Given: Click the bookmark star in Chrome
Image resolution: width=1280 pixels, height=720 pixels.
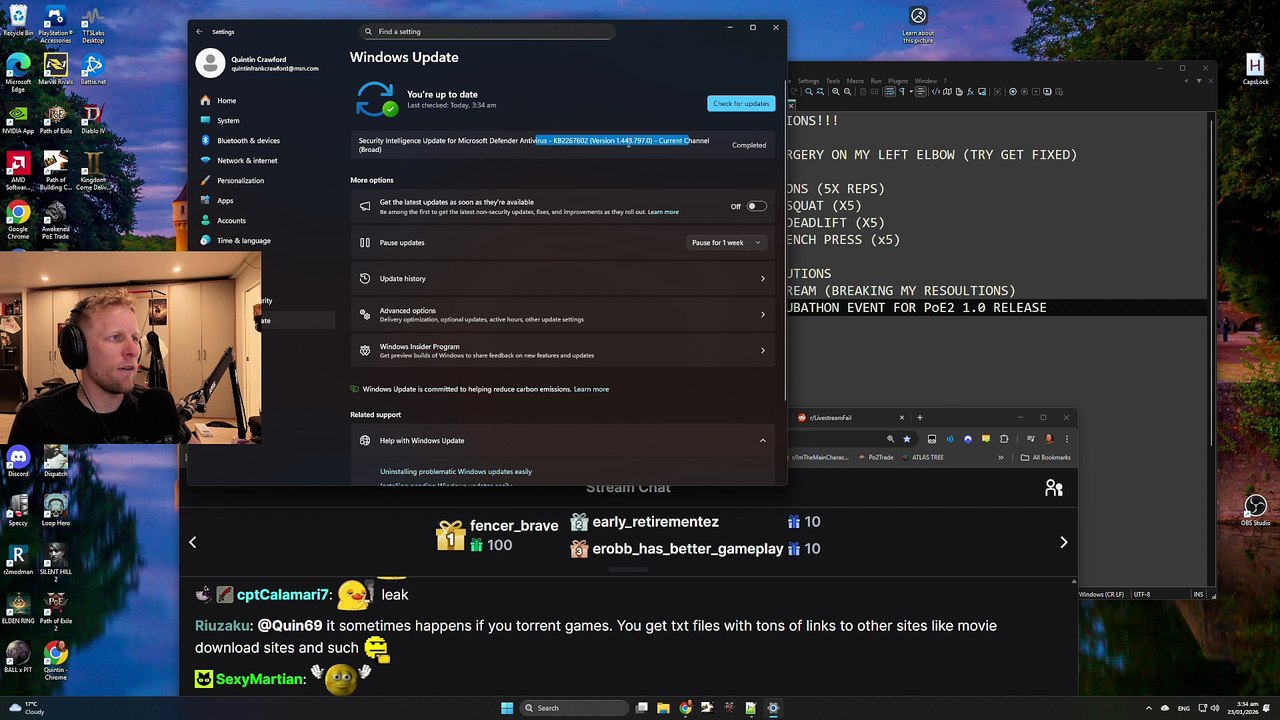Looking at the screenshot, I should (907, 439).
